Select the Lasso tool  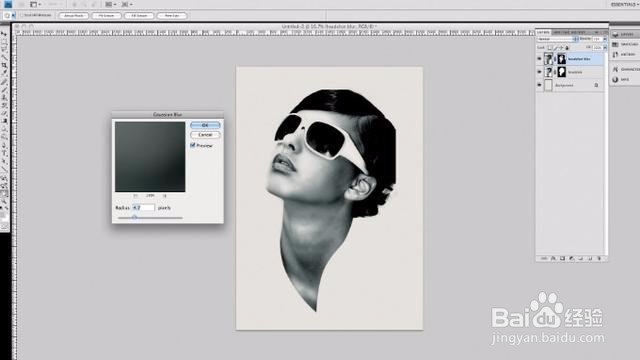tap(4, 49)
